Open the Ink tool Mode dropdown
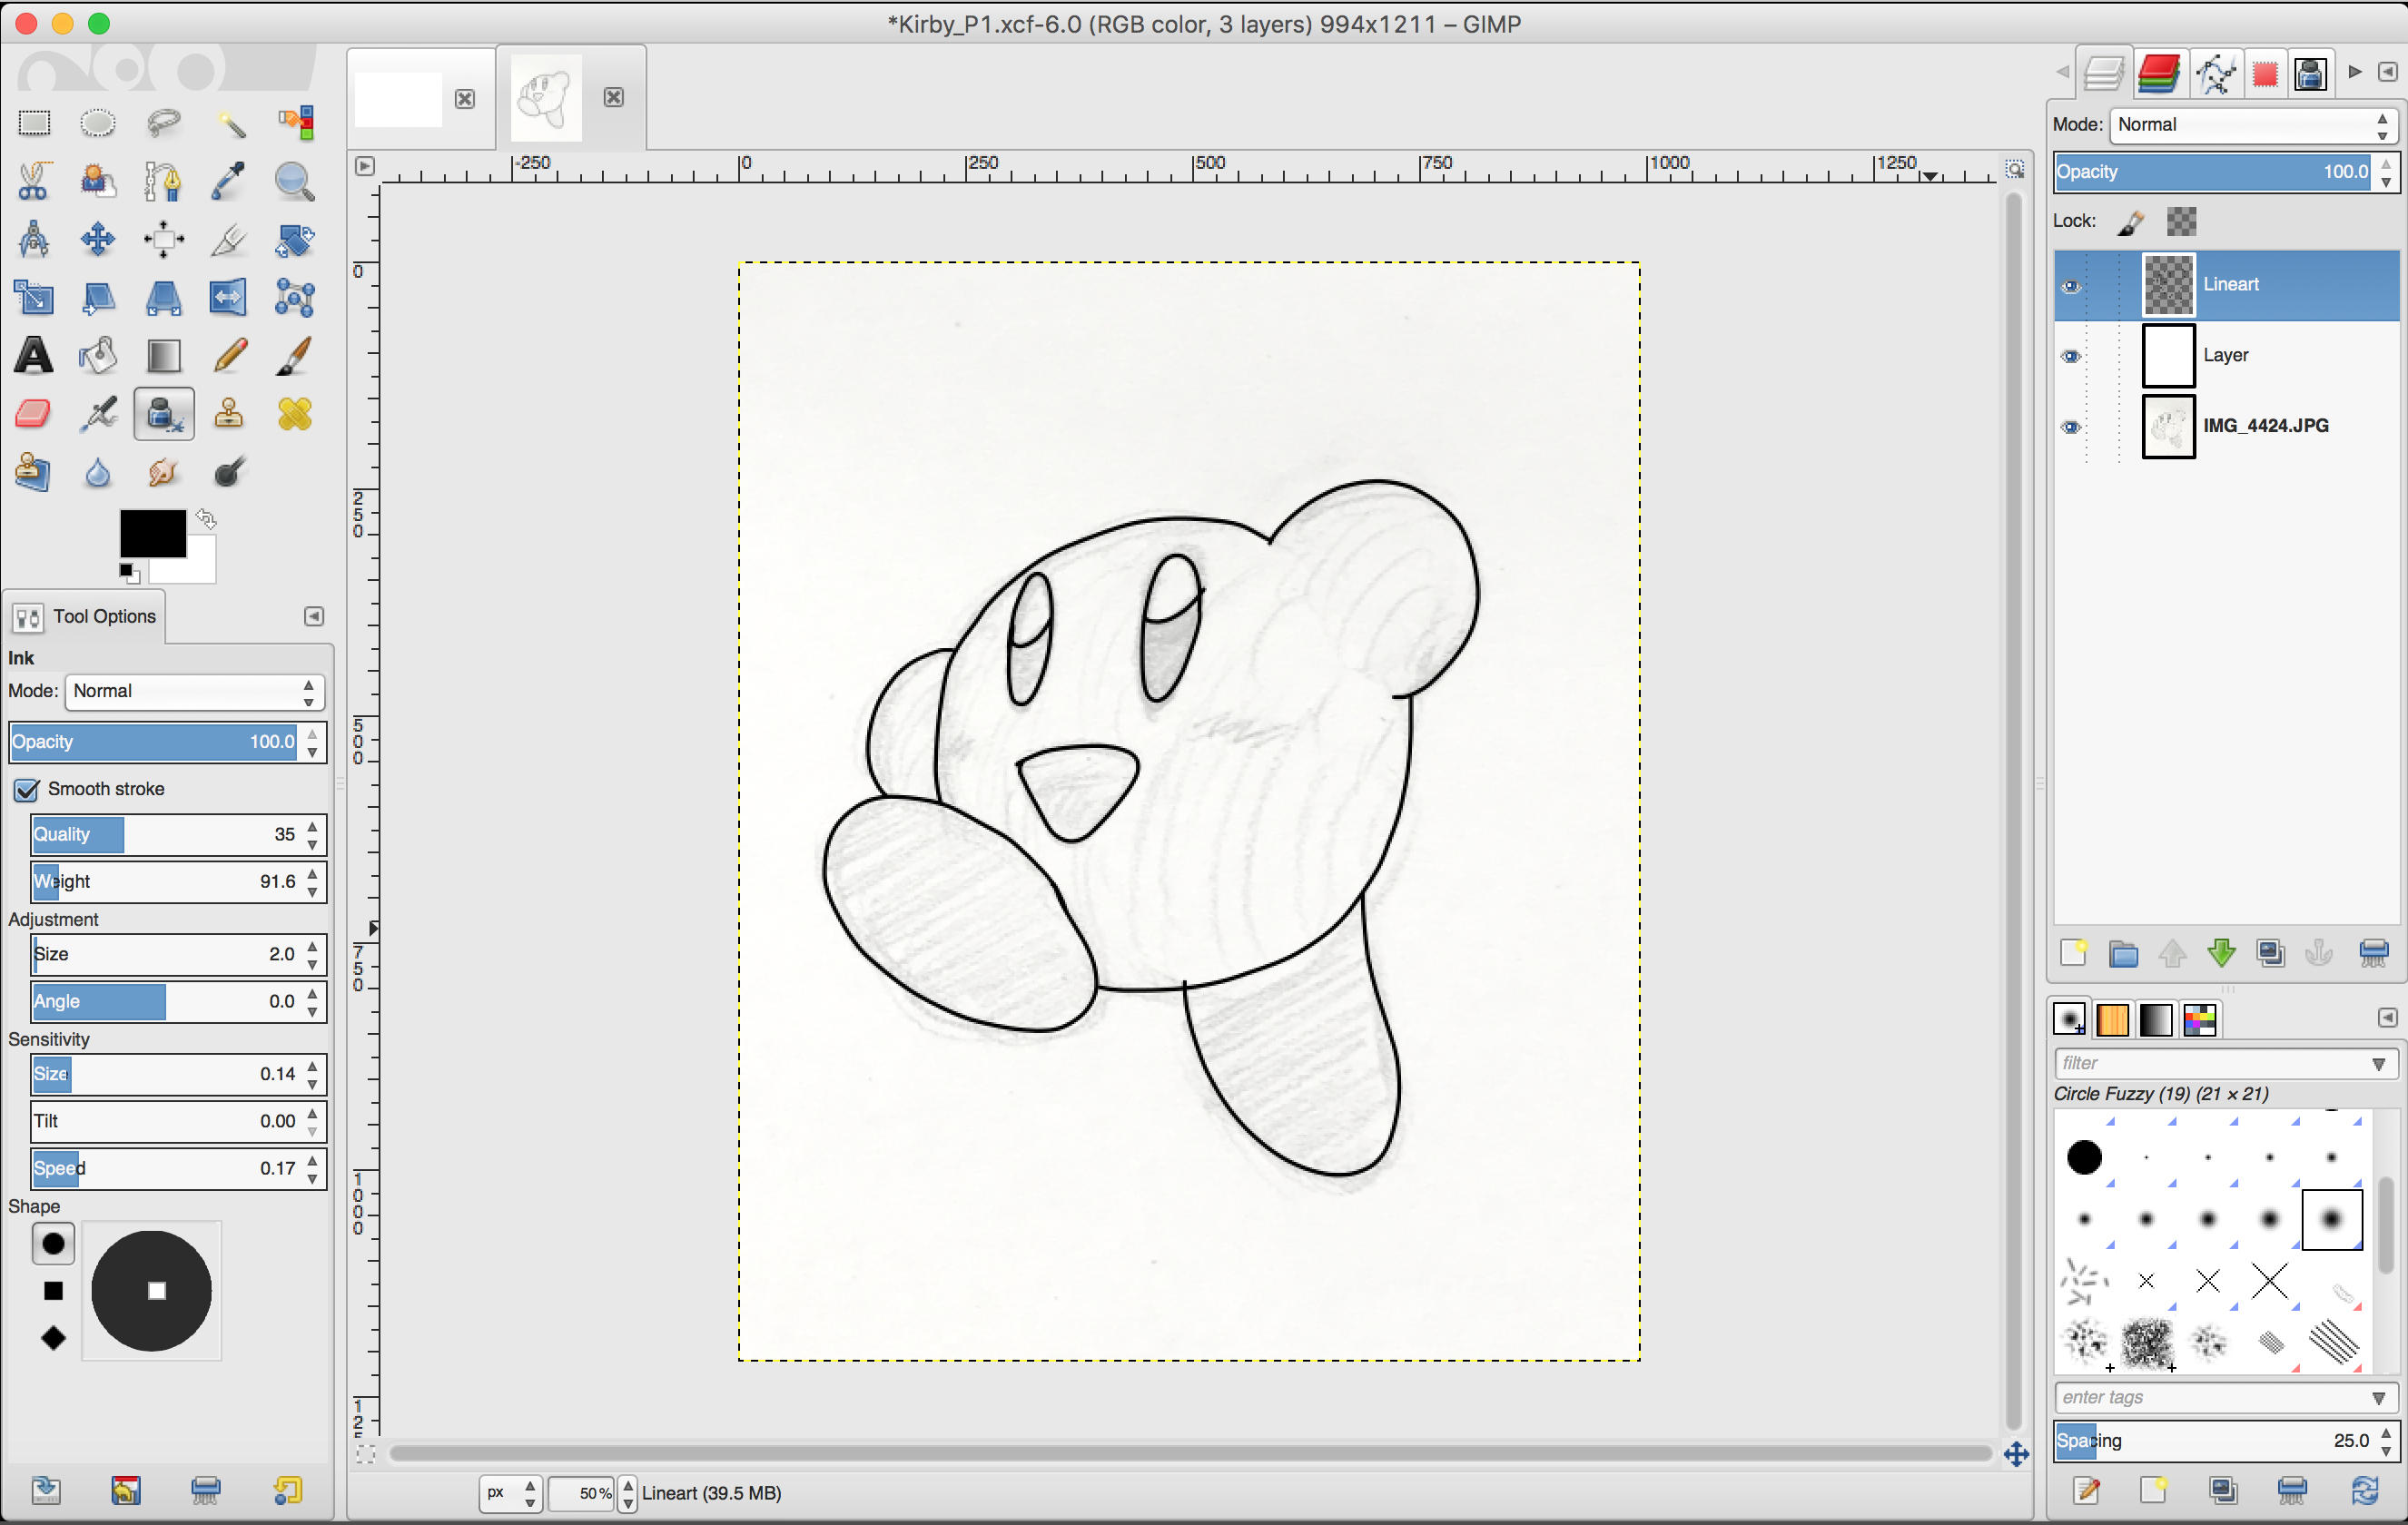2408x1525 pixels. (194, 691)
